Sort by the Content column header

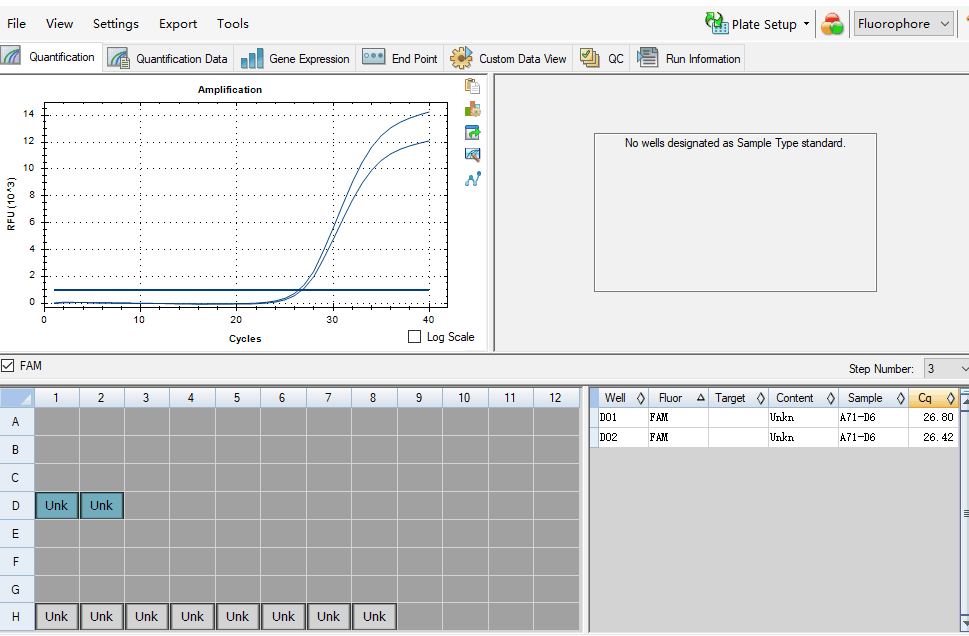tap(803, 398)
